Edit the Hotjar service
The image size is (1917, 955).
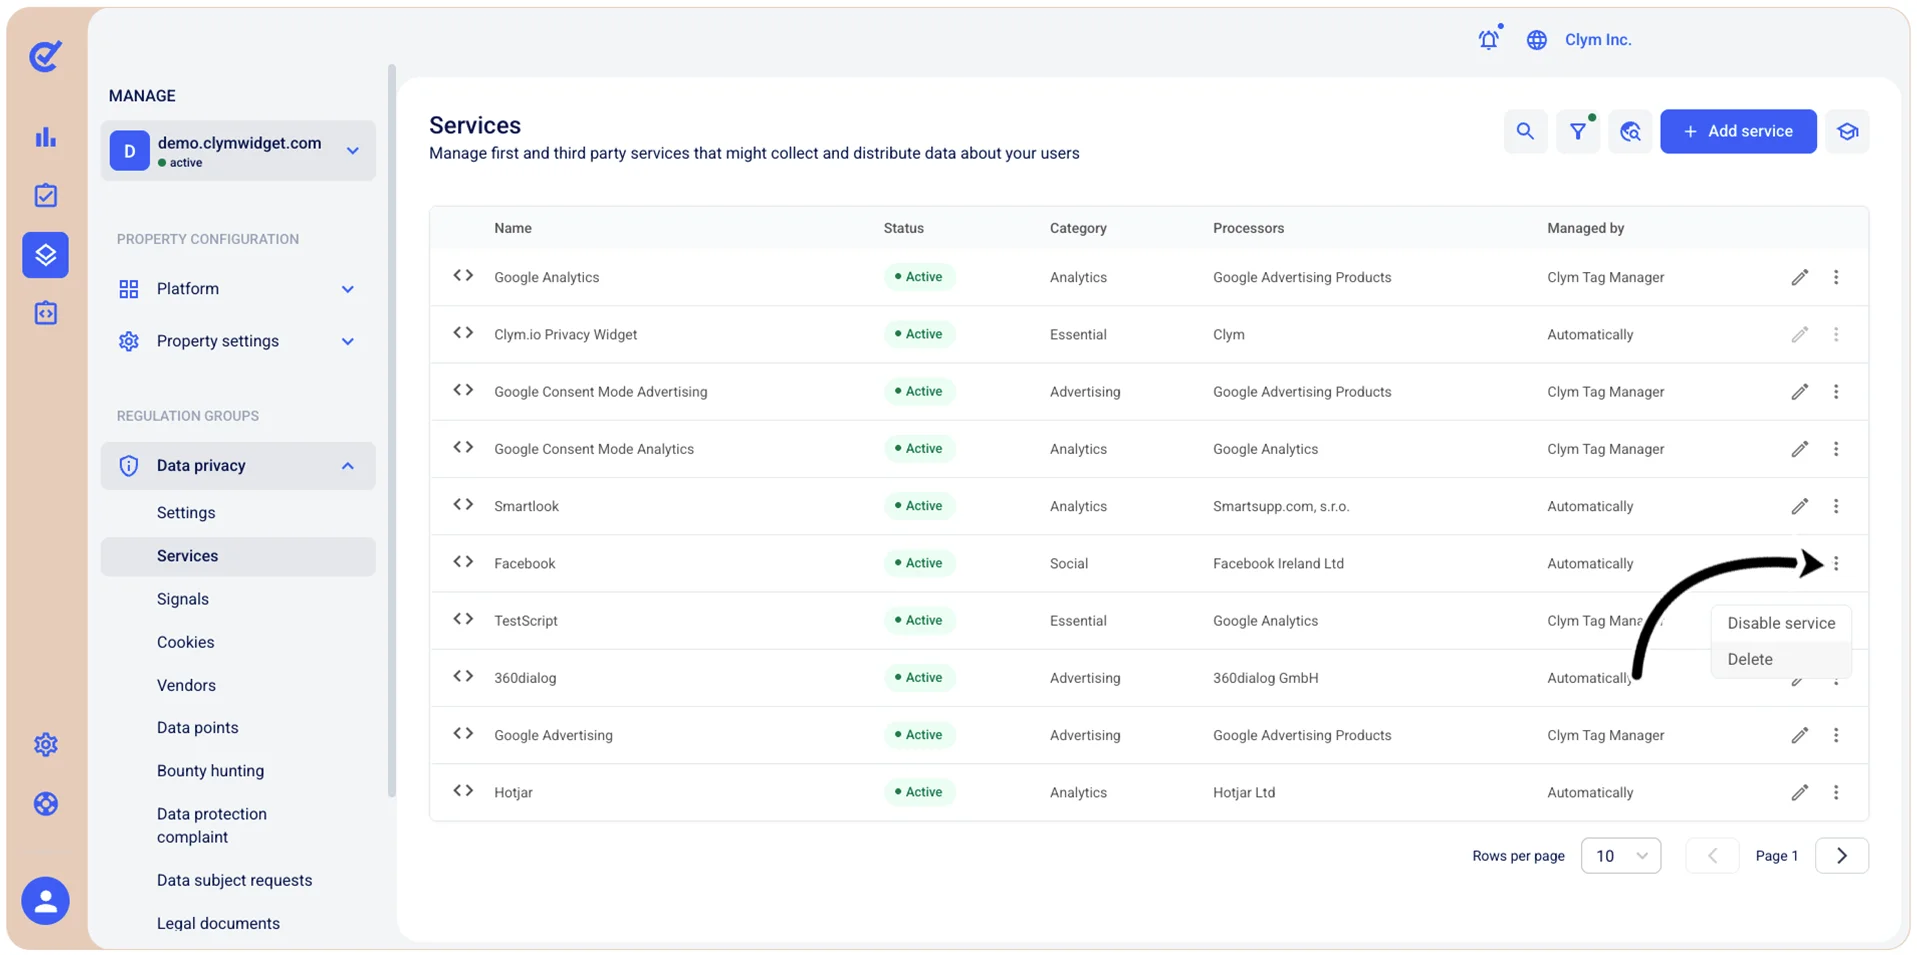pyautogui.click(x=1799, y=792)
